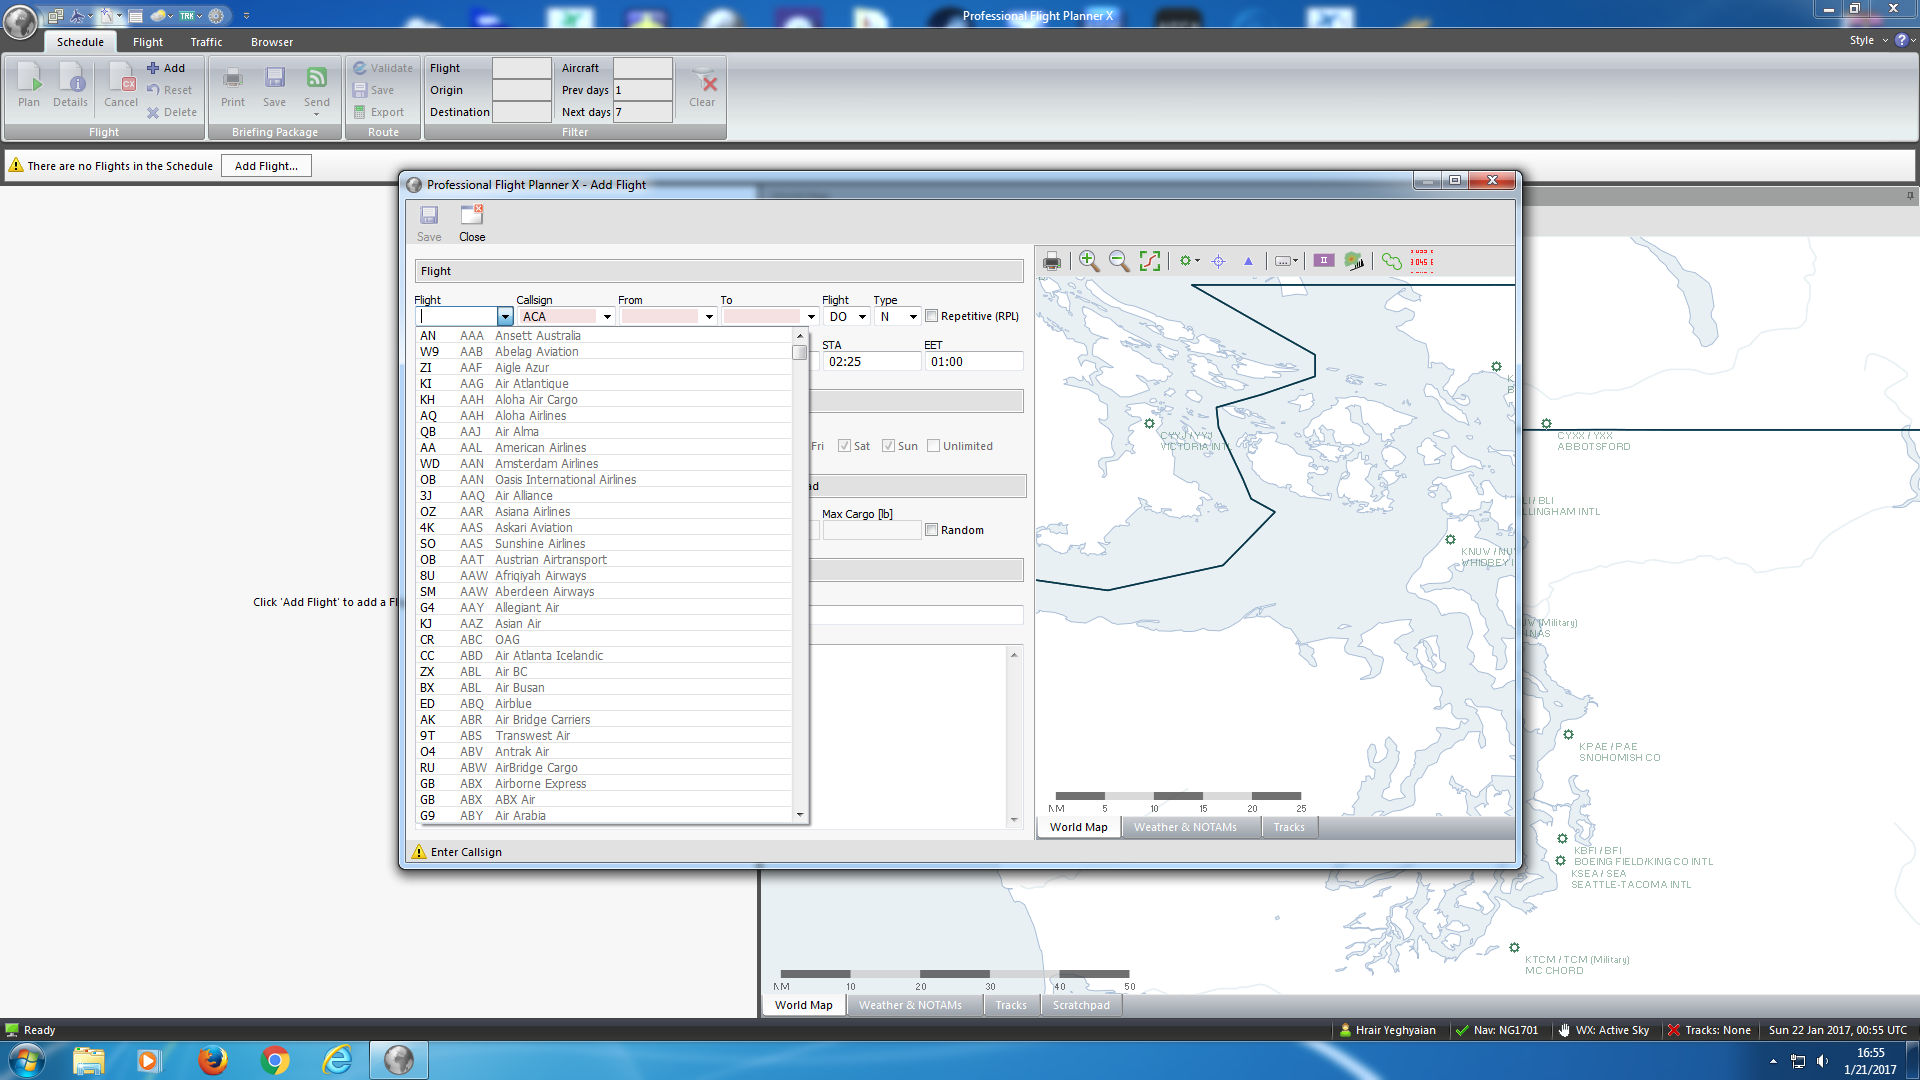Click the green clouds weather overlay icon
Image resolution: width=1920 pixels, height=1080 pixels.
[1391, 261]
